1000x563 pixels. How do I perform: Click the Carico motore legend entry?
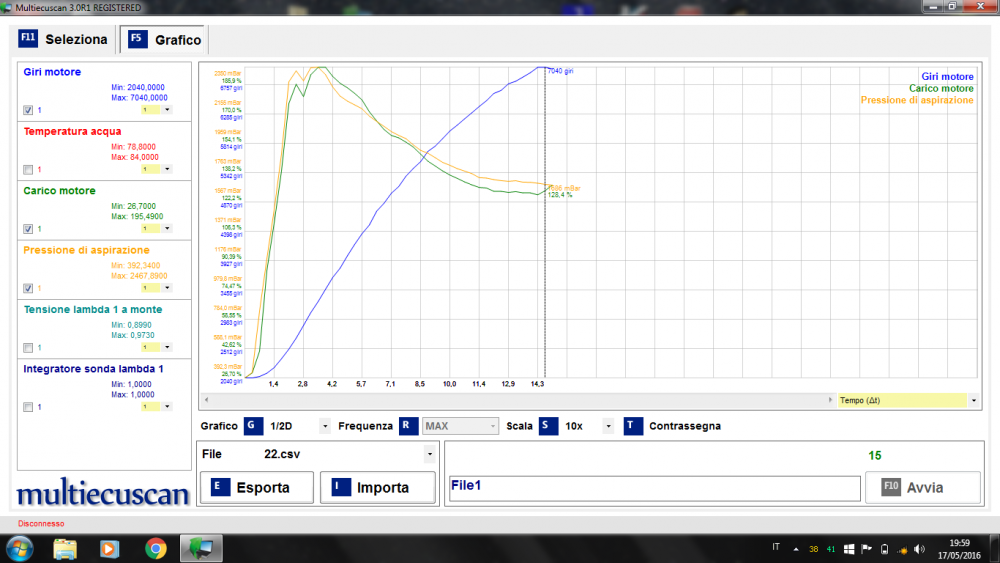(x=941, y=89)
